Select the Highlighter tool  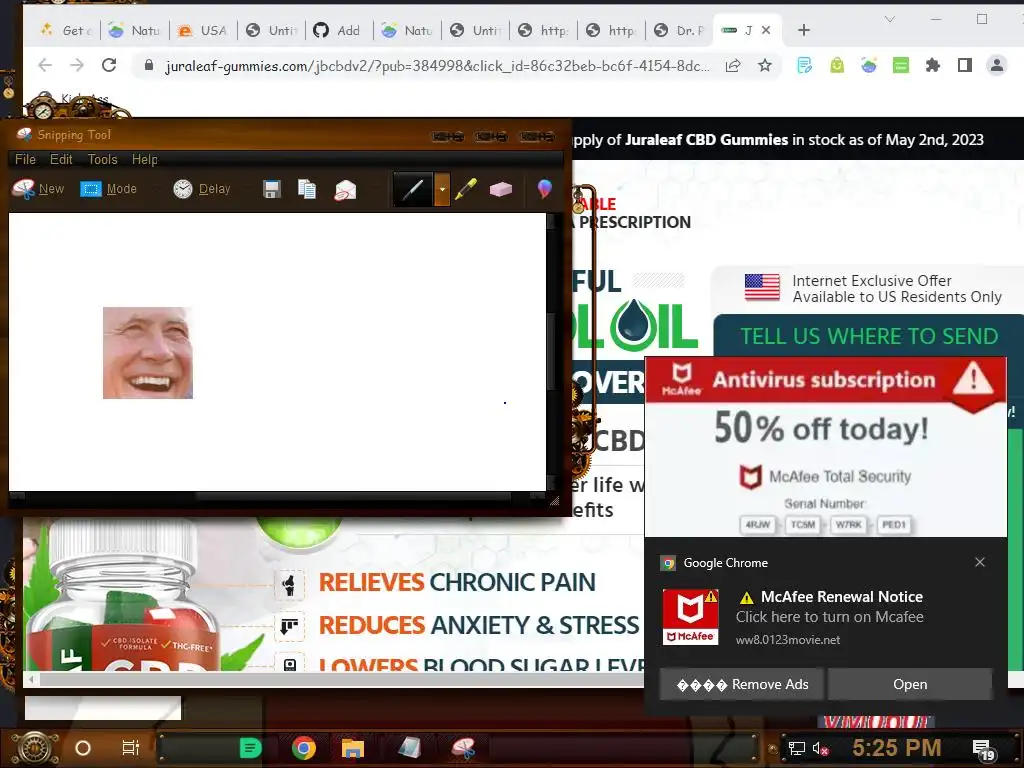click(466, 189)
